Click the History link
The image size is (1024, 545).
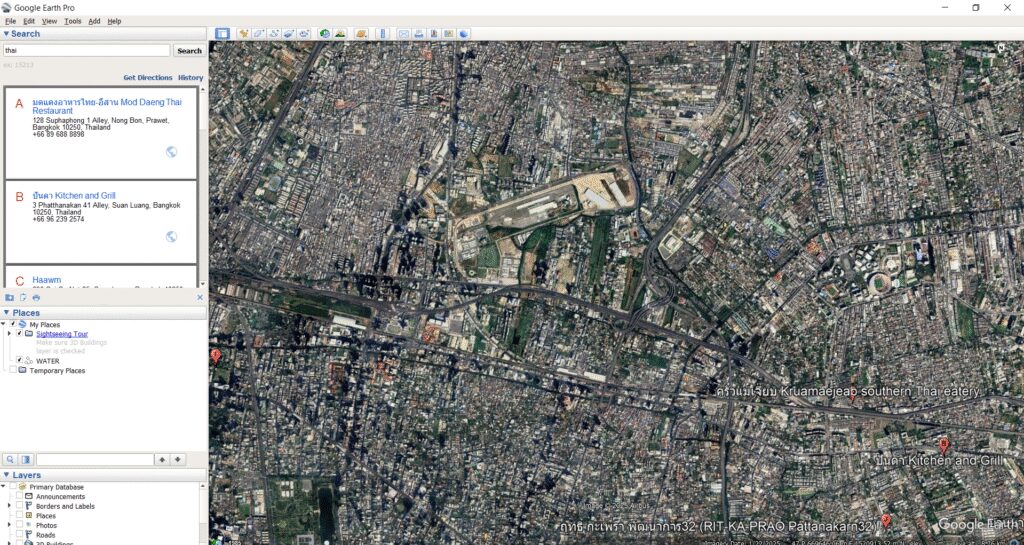click(x=191, y=77)
